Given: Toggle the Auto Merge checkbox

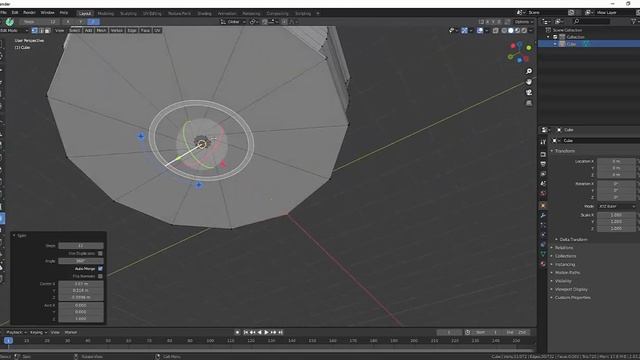Looking at the screenshot, I should (x=100, y=269).
